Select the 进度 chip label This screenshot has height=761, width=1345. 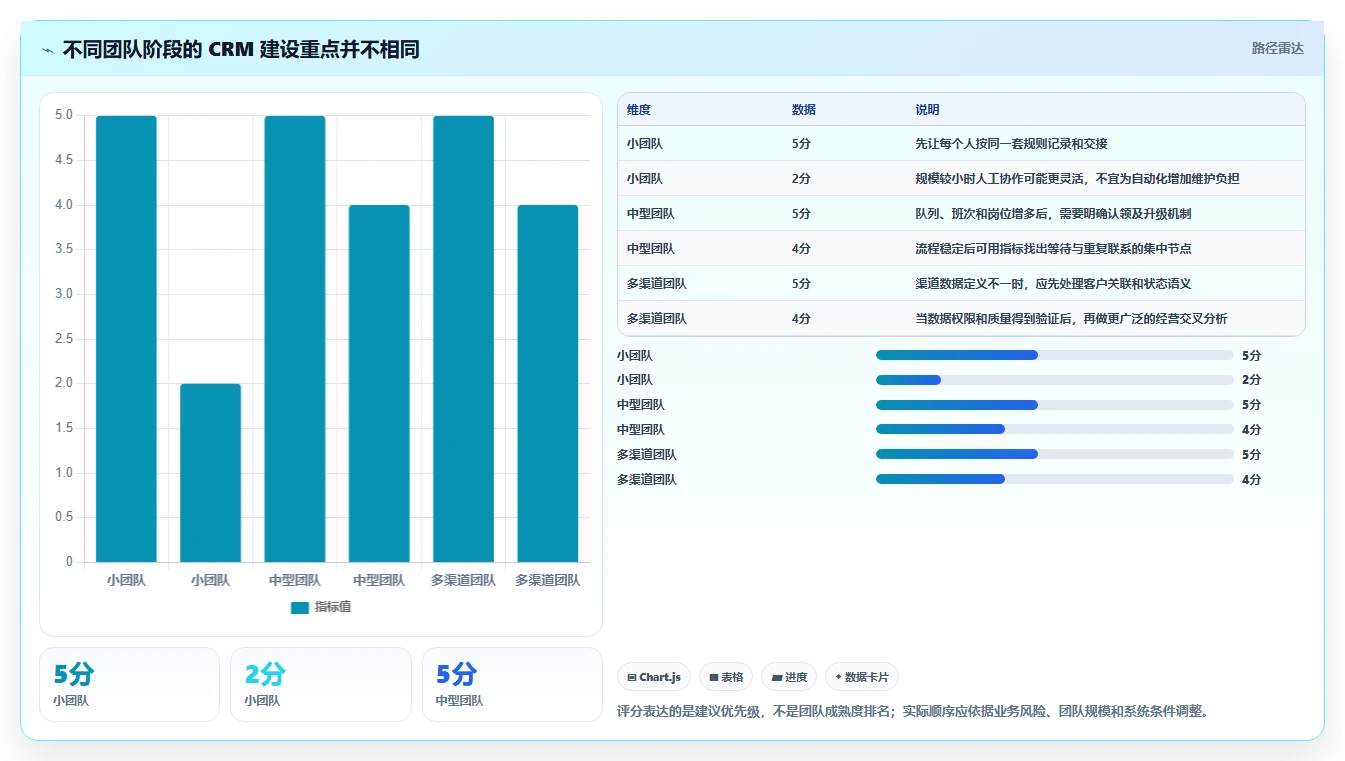coord(796,677)
